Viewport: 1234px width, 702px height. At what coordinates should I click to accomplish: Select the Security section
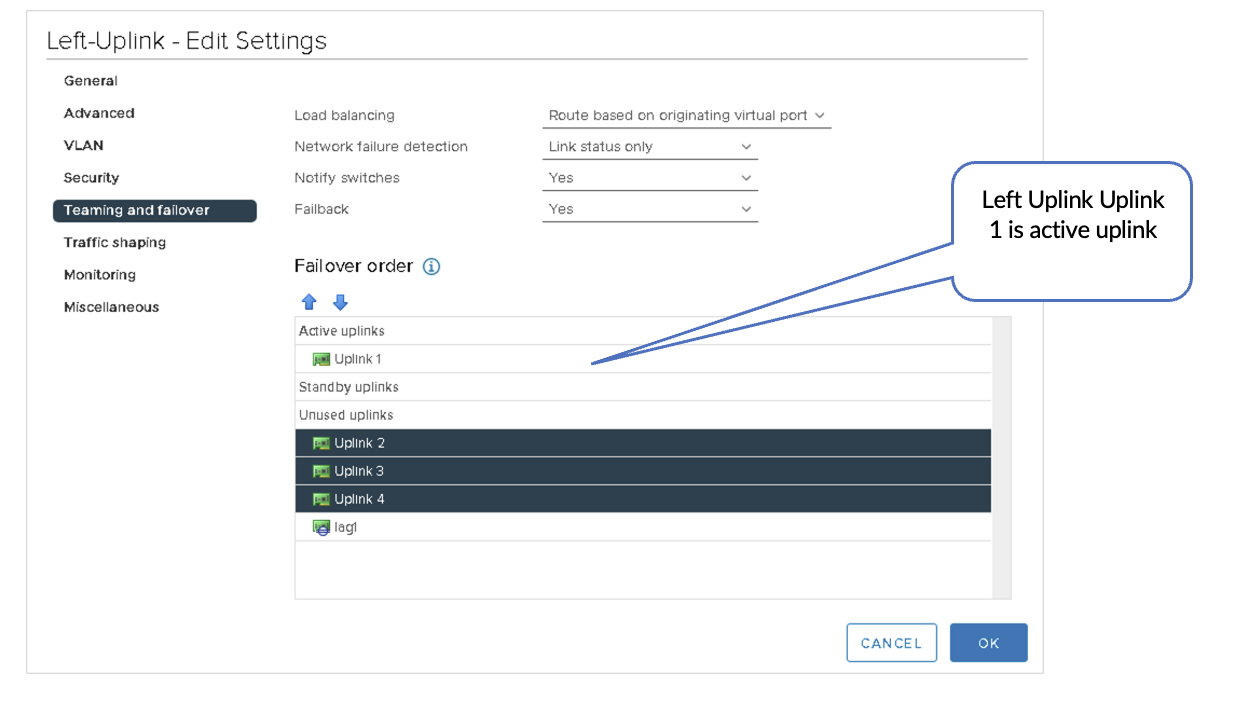pos(92,178)
